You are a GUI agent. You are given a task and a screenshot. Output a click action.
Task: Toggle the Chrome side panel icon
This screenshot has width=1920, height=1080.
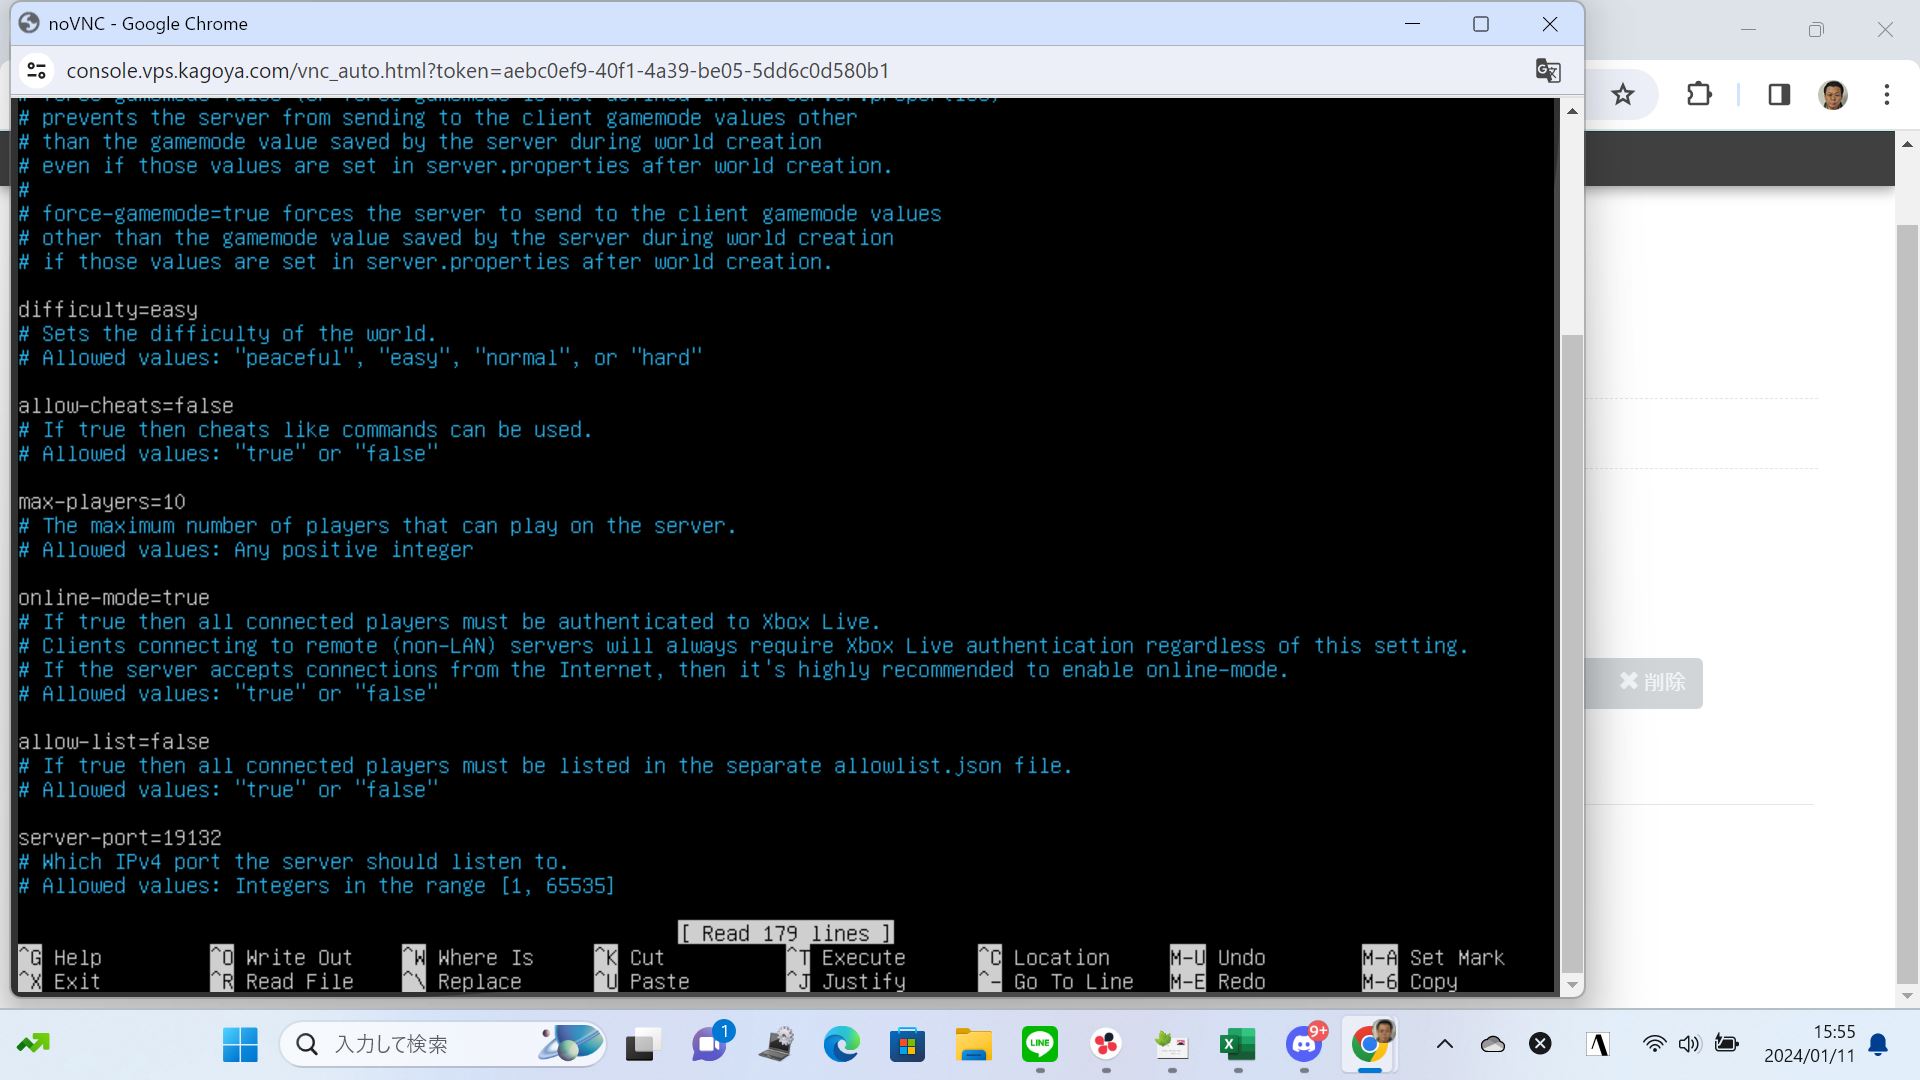click(x=1778, y=95)
